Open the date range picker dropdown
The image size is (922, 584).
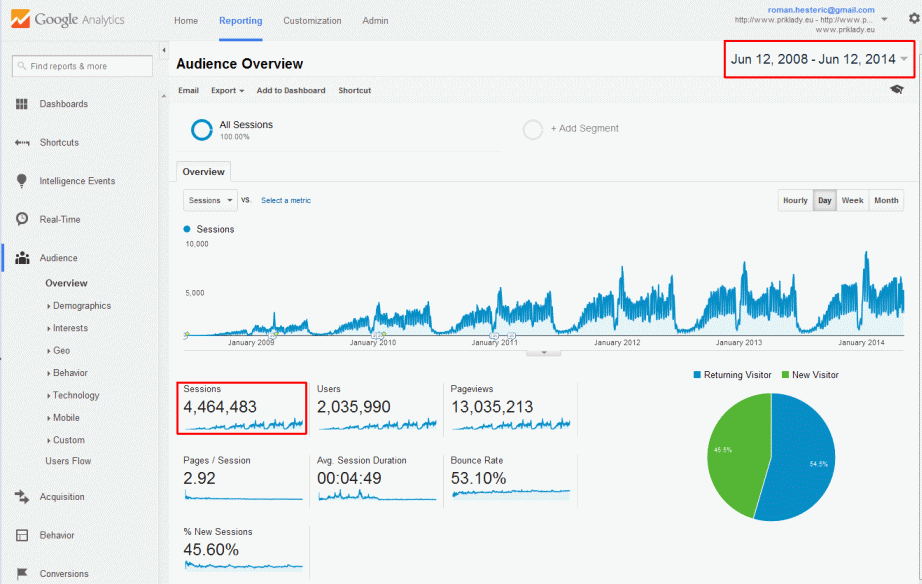click(x=819, y=59)
